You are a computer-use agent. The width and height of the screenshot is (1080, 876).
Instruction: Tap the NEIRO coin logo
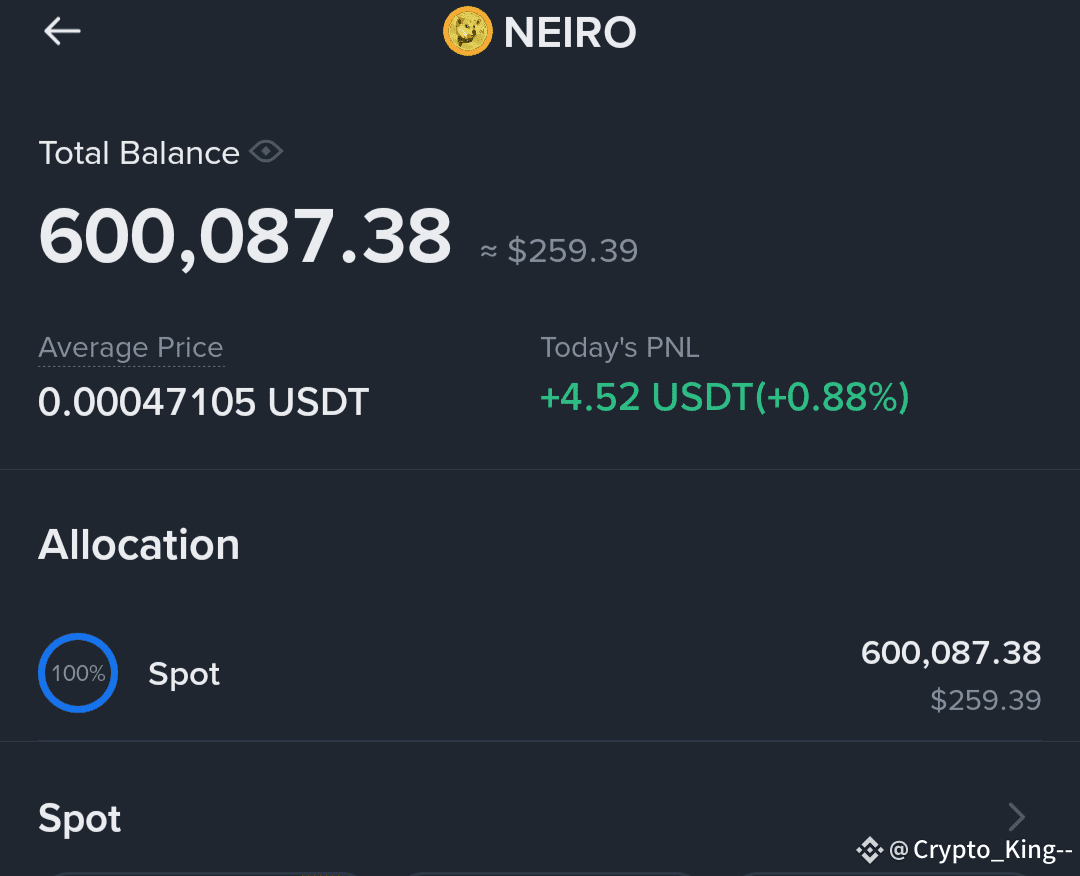coord(468,32)
